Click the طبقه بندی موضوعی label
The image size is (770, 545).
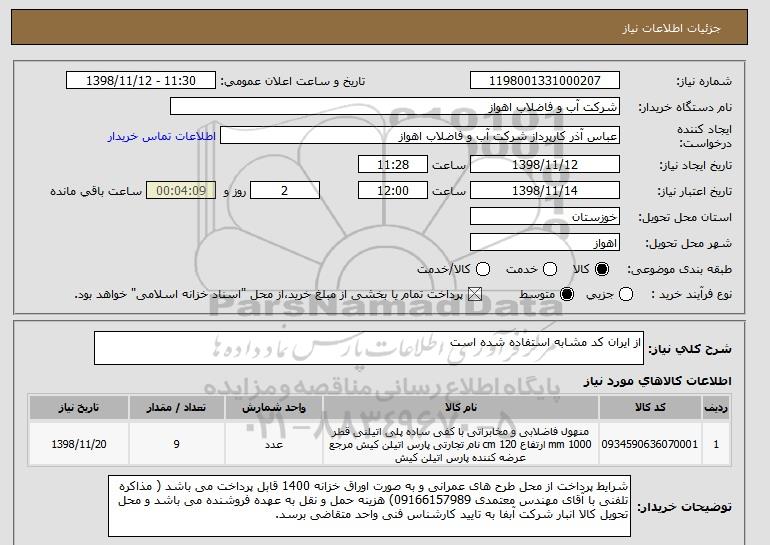[679, 269]
